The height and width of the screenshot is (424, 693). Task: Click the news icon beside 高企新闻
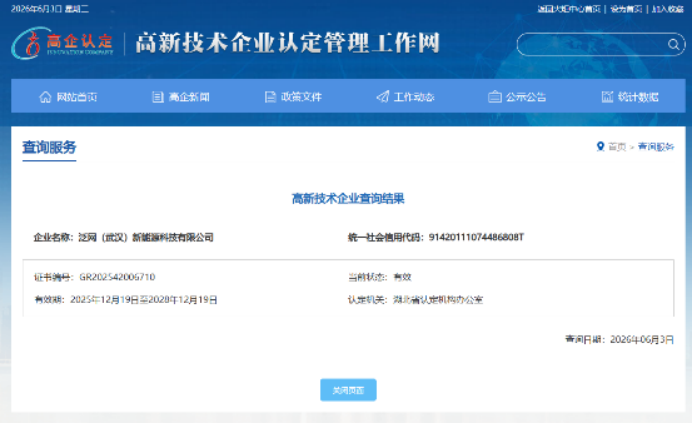pyautogui.click(x=157, y=97)
